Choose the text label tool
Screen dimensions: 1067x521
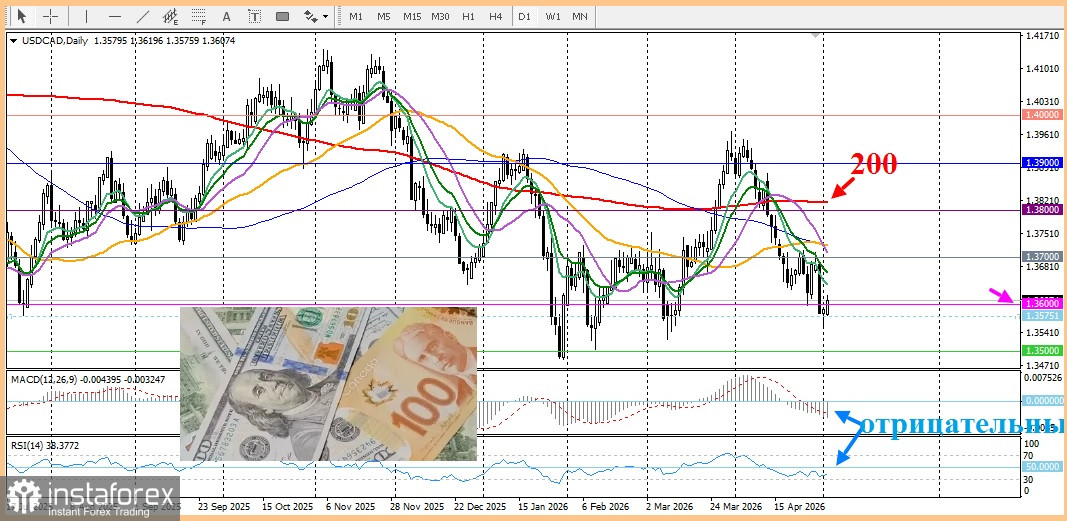click(255, 16)
